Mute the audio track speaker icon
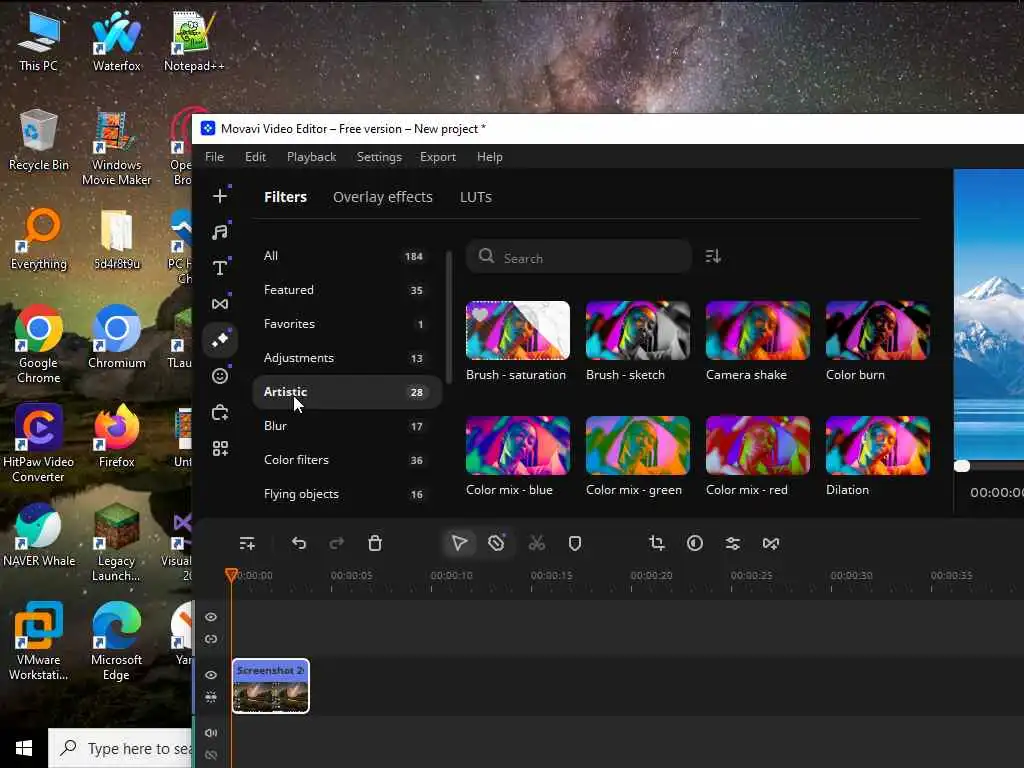 pos(211,733)
